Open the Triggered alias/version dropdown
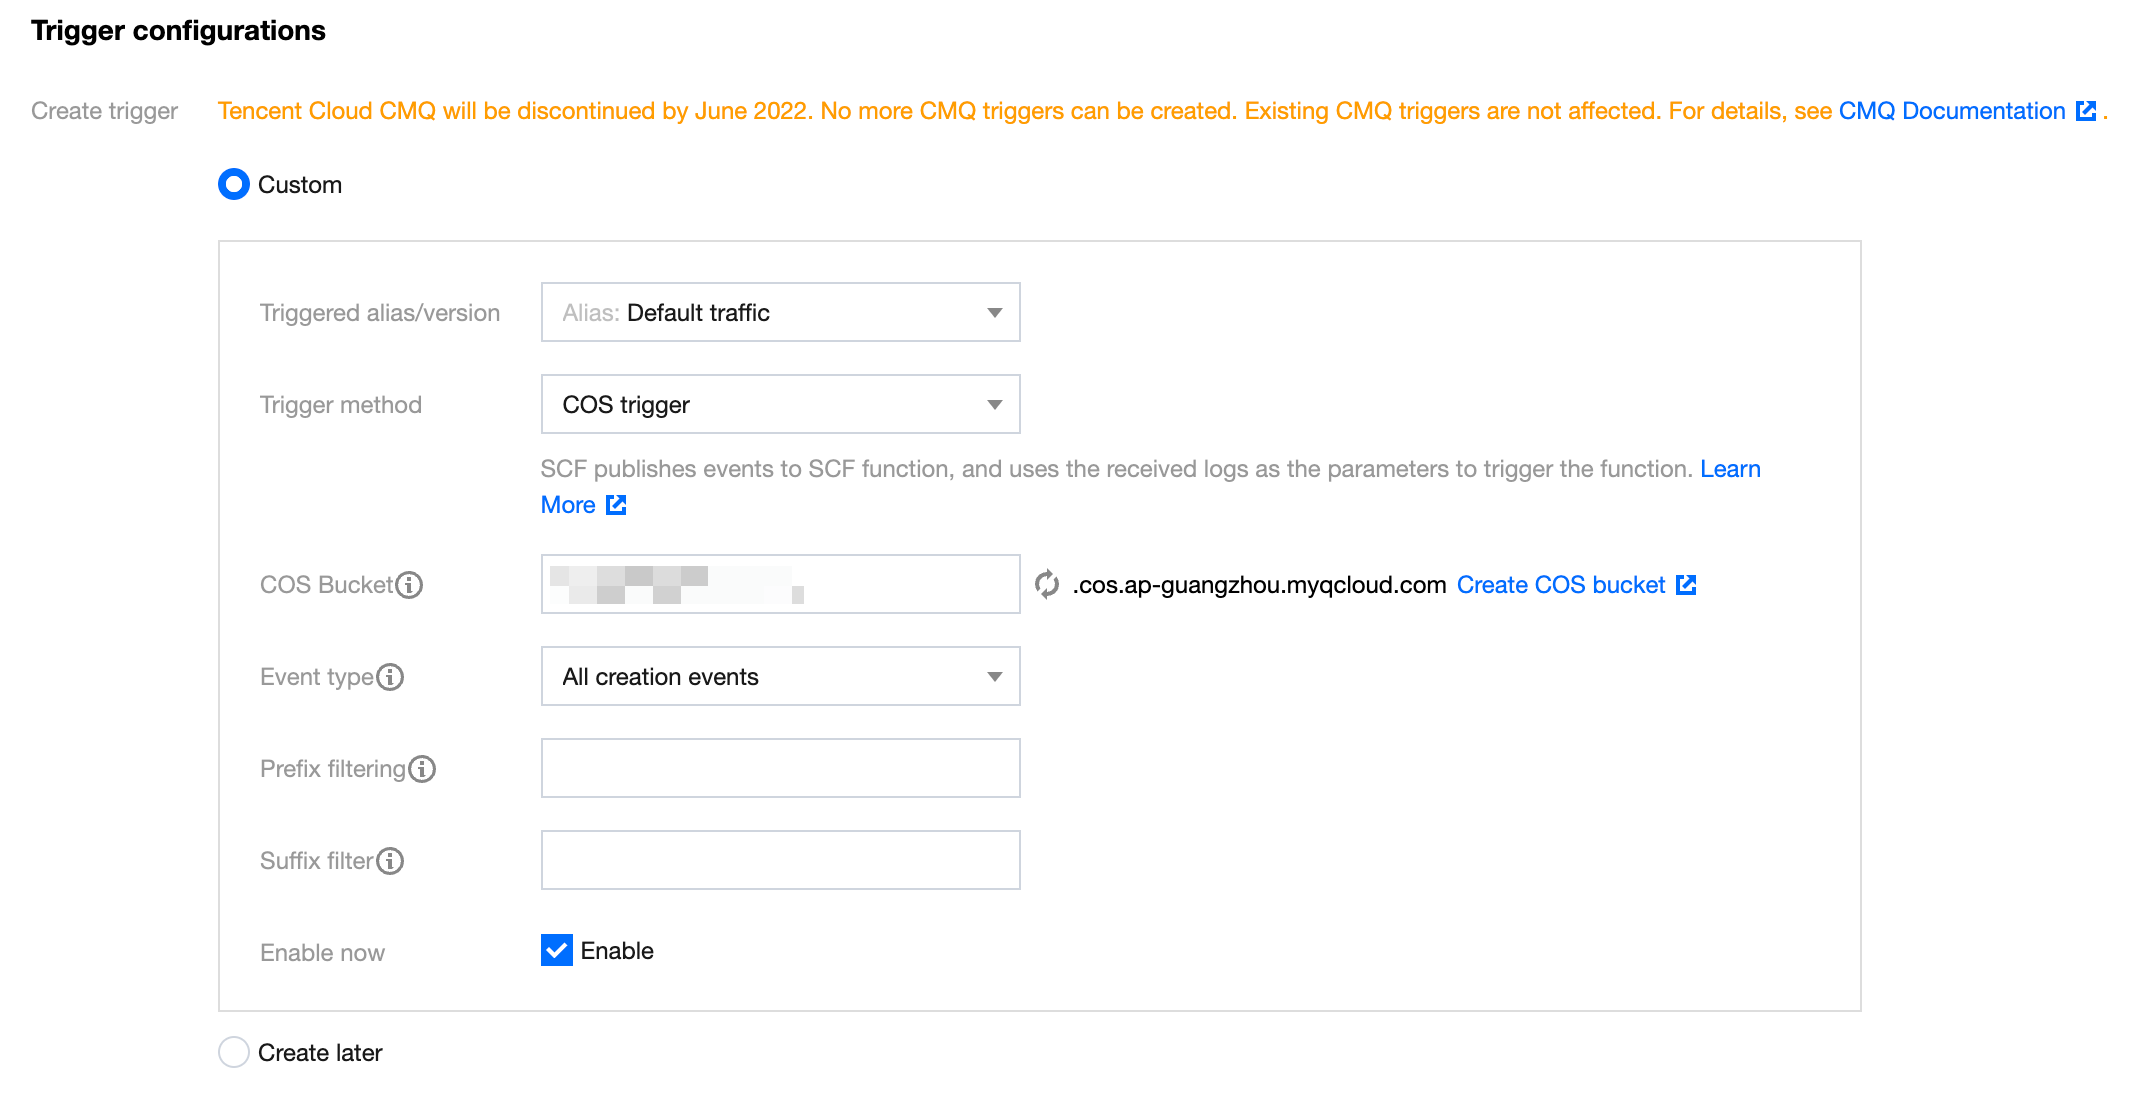 780,313
